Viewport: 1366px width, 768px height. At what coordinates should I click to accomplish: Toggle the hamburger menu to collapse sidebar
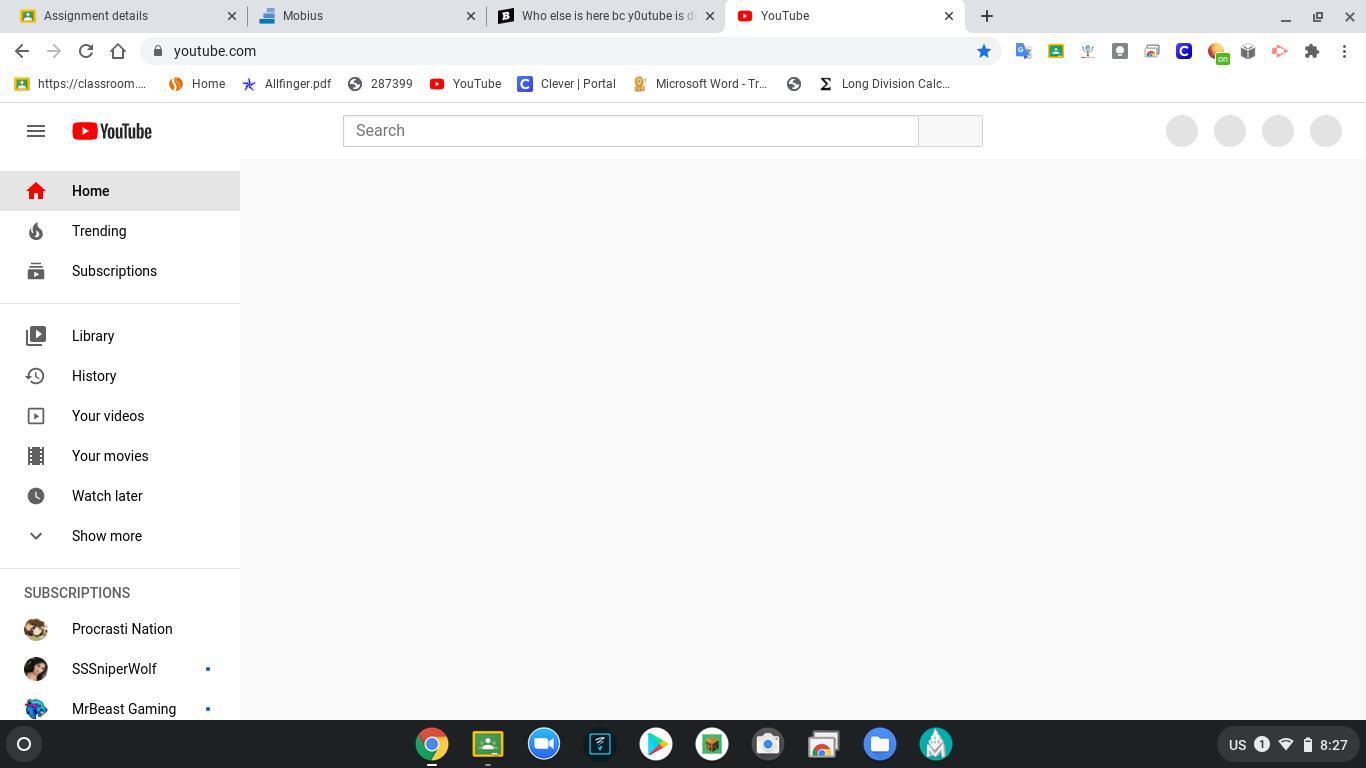click(35, 130)
